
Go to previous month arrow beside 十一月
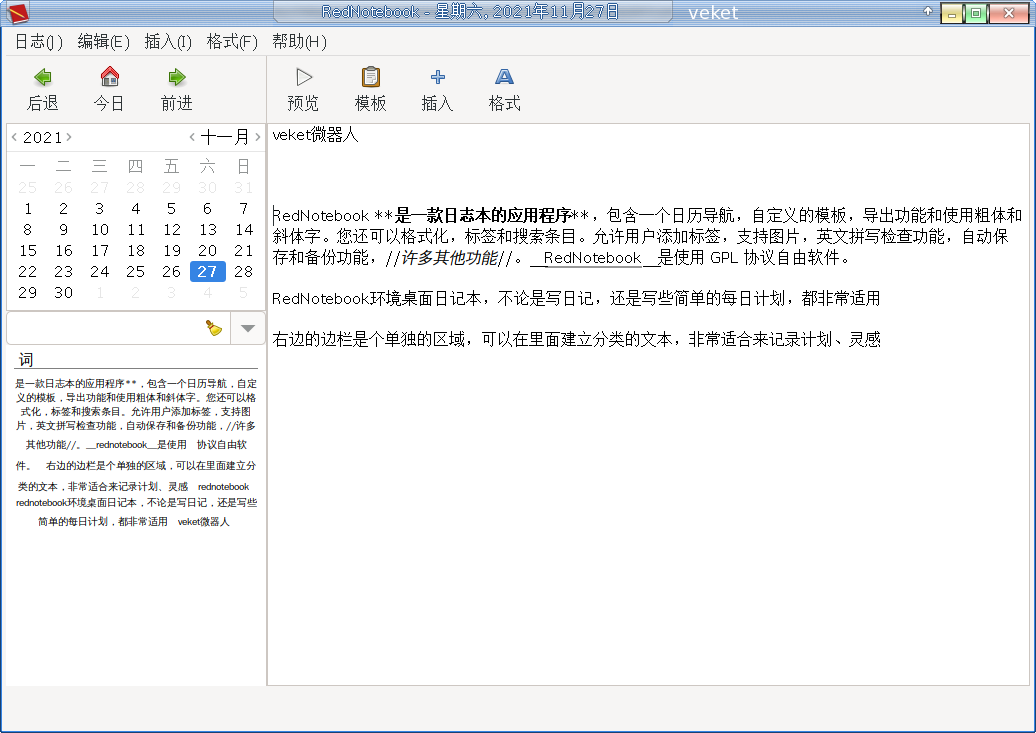click(x=192, y=137)
